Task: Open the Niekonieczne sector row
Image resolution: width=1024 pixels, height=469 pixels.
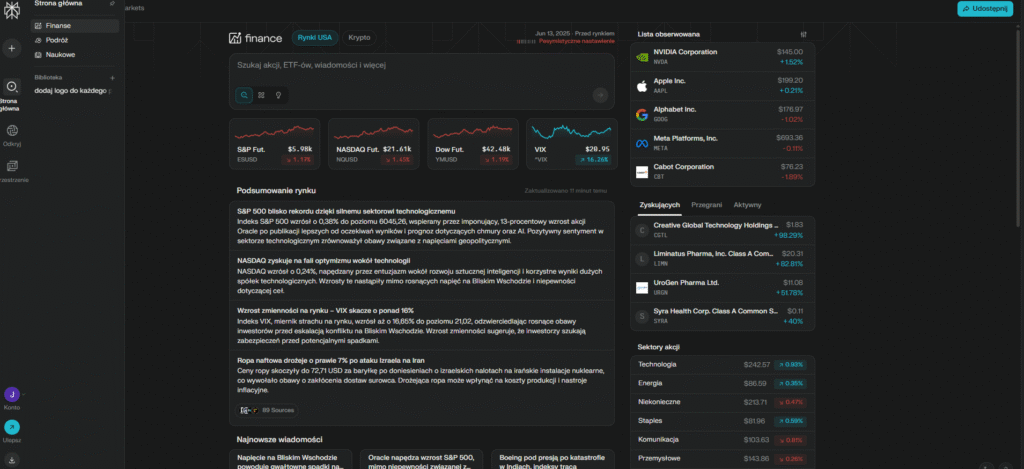Action: tap(722, 402)
